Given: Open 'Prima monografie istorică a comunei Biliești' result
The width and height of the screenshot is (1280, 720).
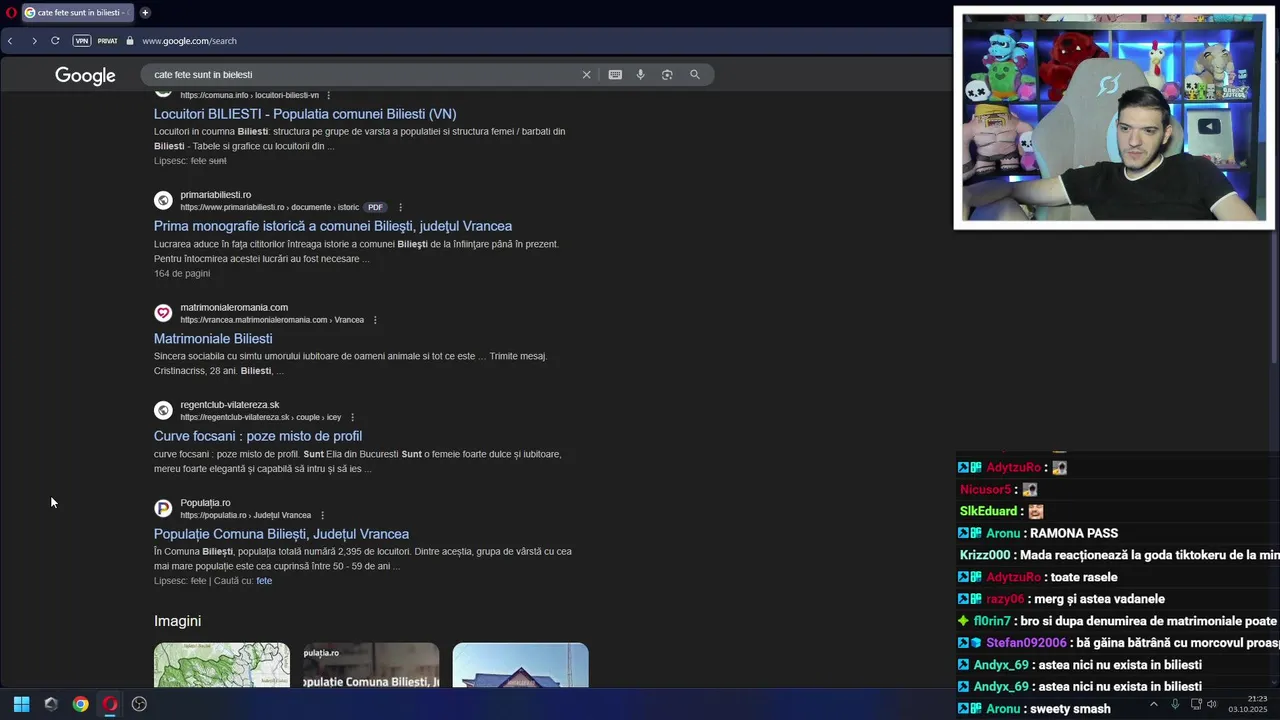Looking at the screenshot, I should (x=333, y=226).
